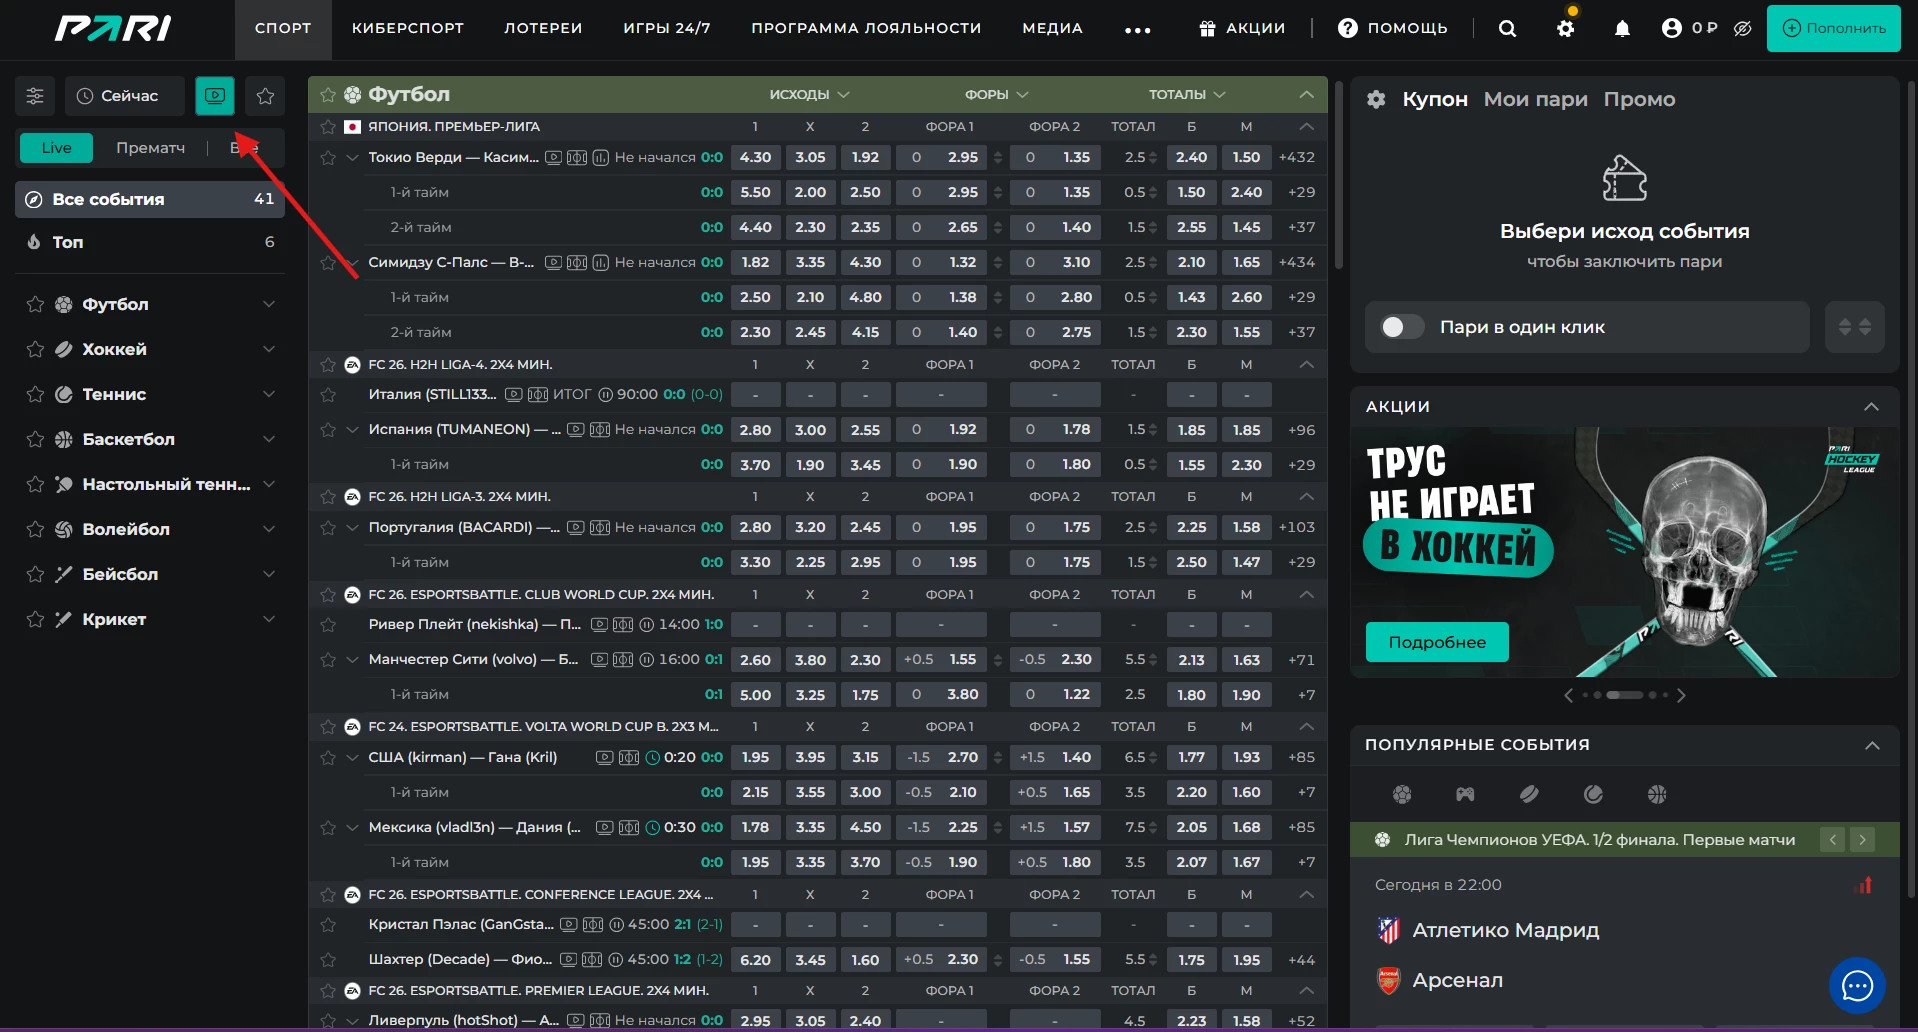The width and height of the screenshot is (1918, 1032).
Task: Show Все события list
Action: pyautogui.click(x=150, y=199)
